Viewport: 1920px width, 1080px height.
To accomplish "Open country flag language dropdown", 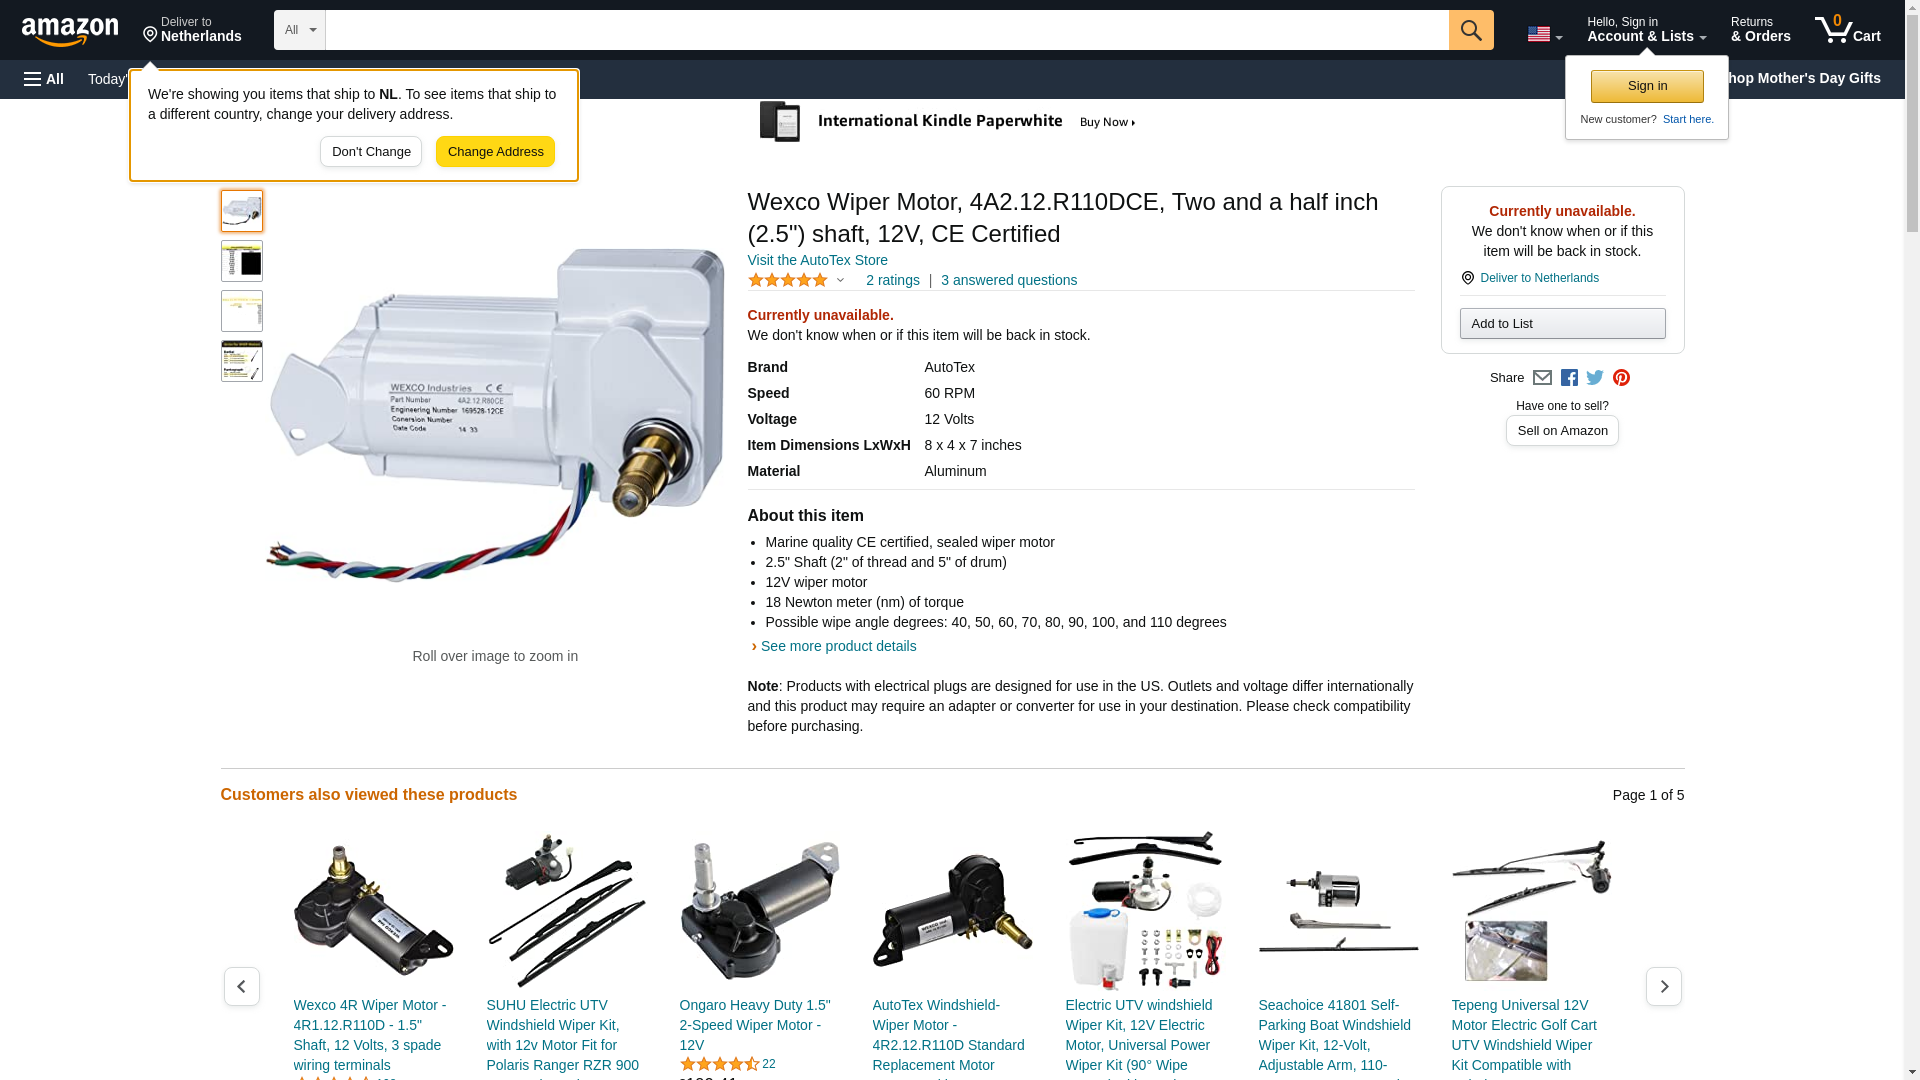I will [x=1545, y=34].
